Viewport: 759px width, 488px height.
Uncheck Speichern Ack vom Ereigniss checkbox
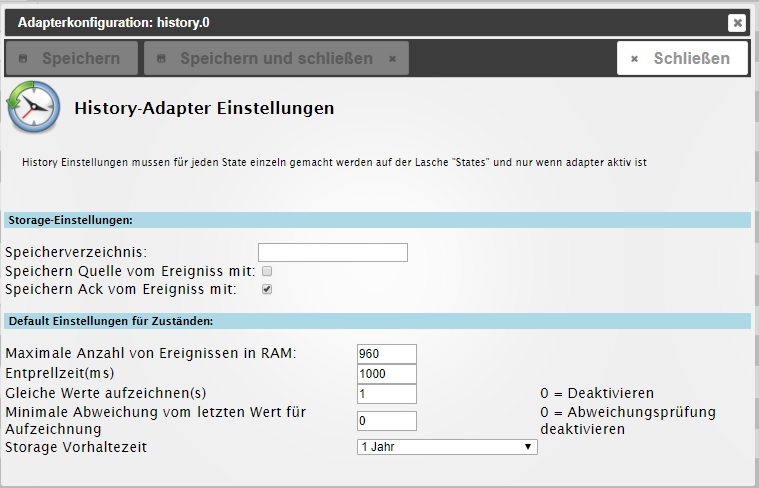(267, 290)
